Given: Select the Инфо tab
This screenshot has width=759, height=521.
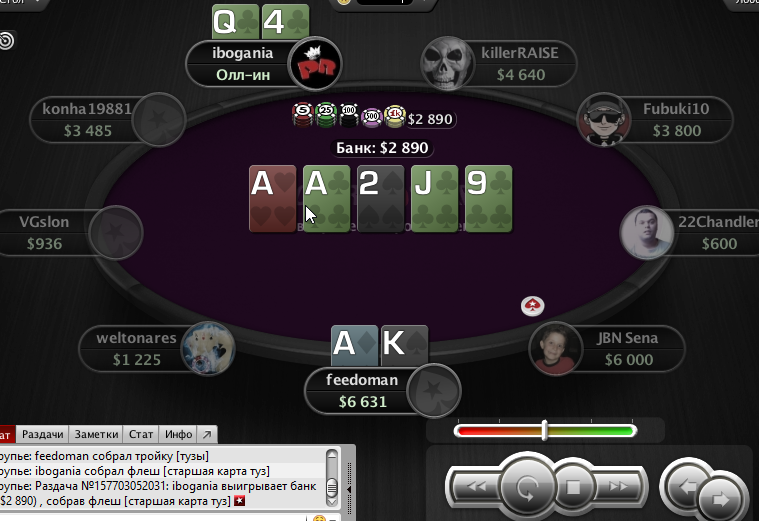Looking at the screenshot, I should 178,434.
